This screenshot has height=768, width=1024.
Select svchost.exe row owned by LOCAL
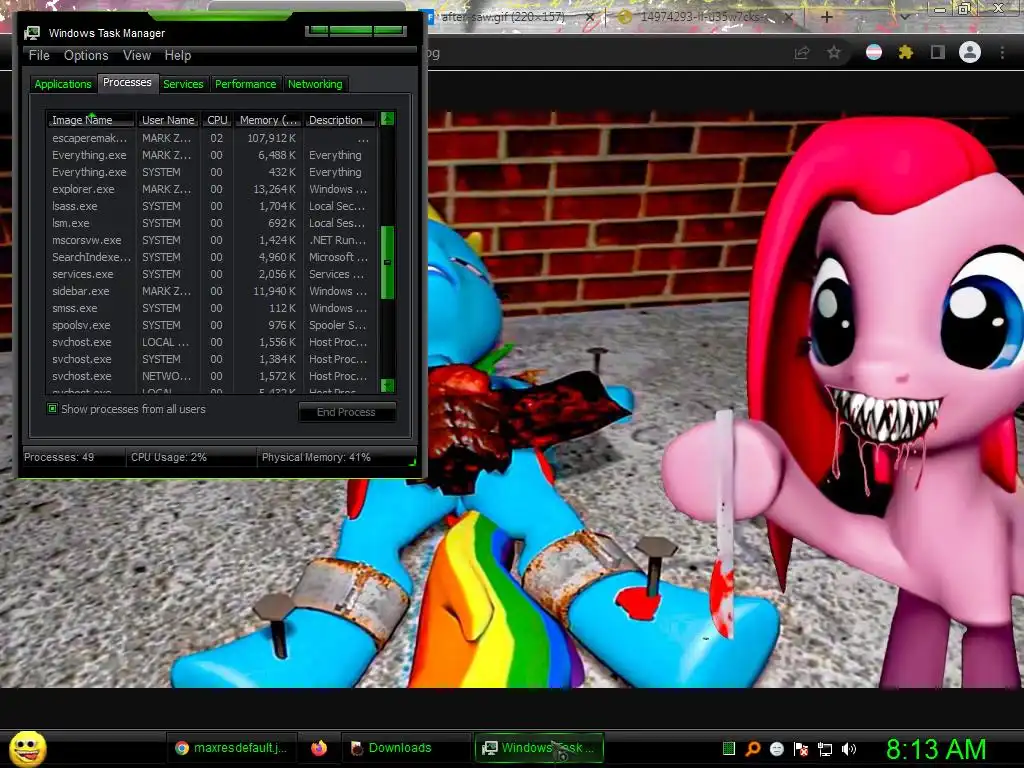click(x=211, y=342)
